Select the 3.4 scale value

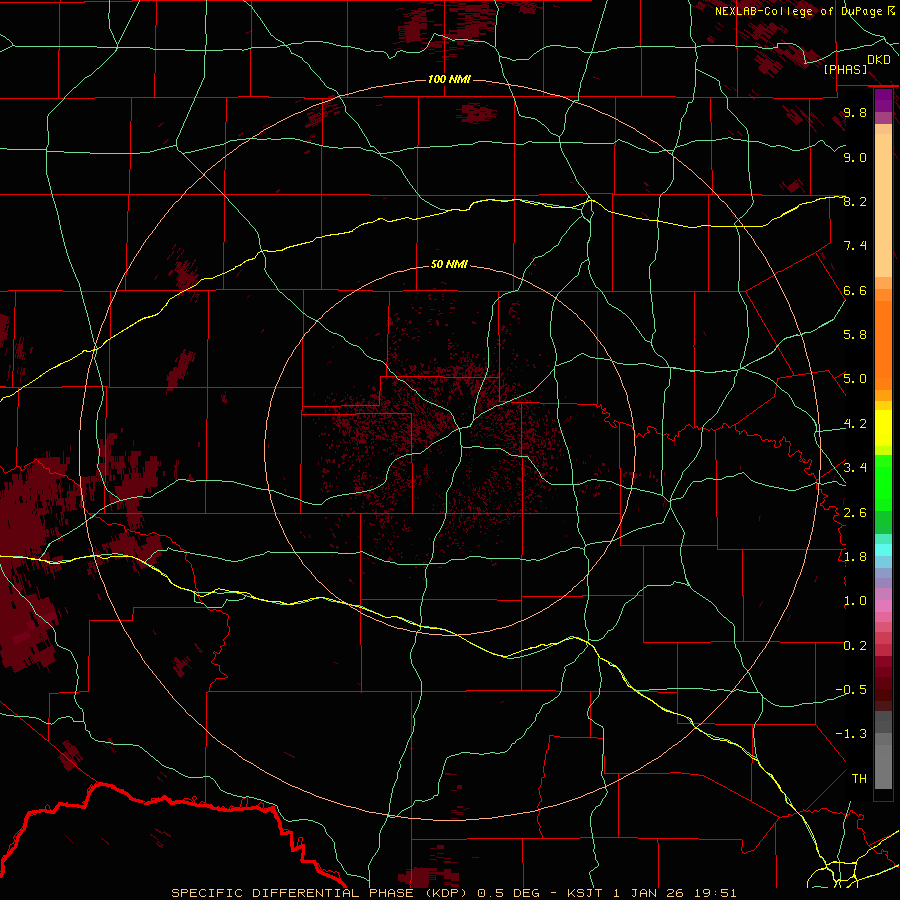point(855,468)
